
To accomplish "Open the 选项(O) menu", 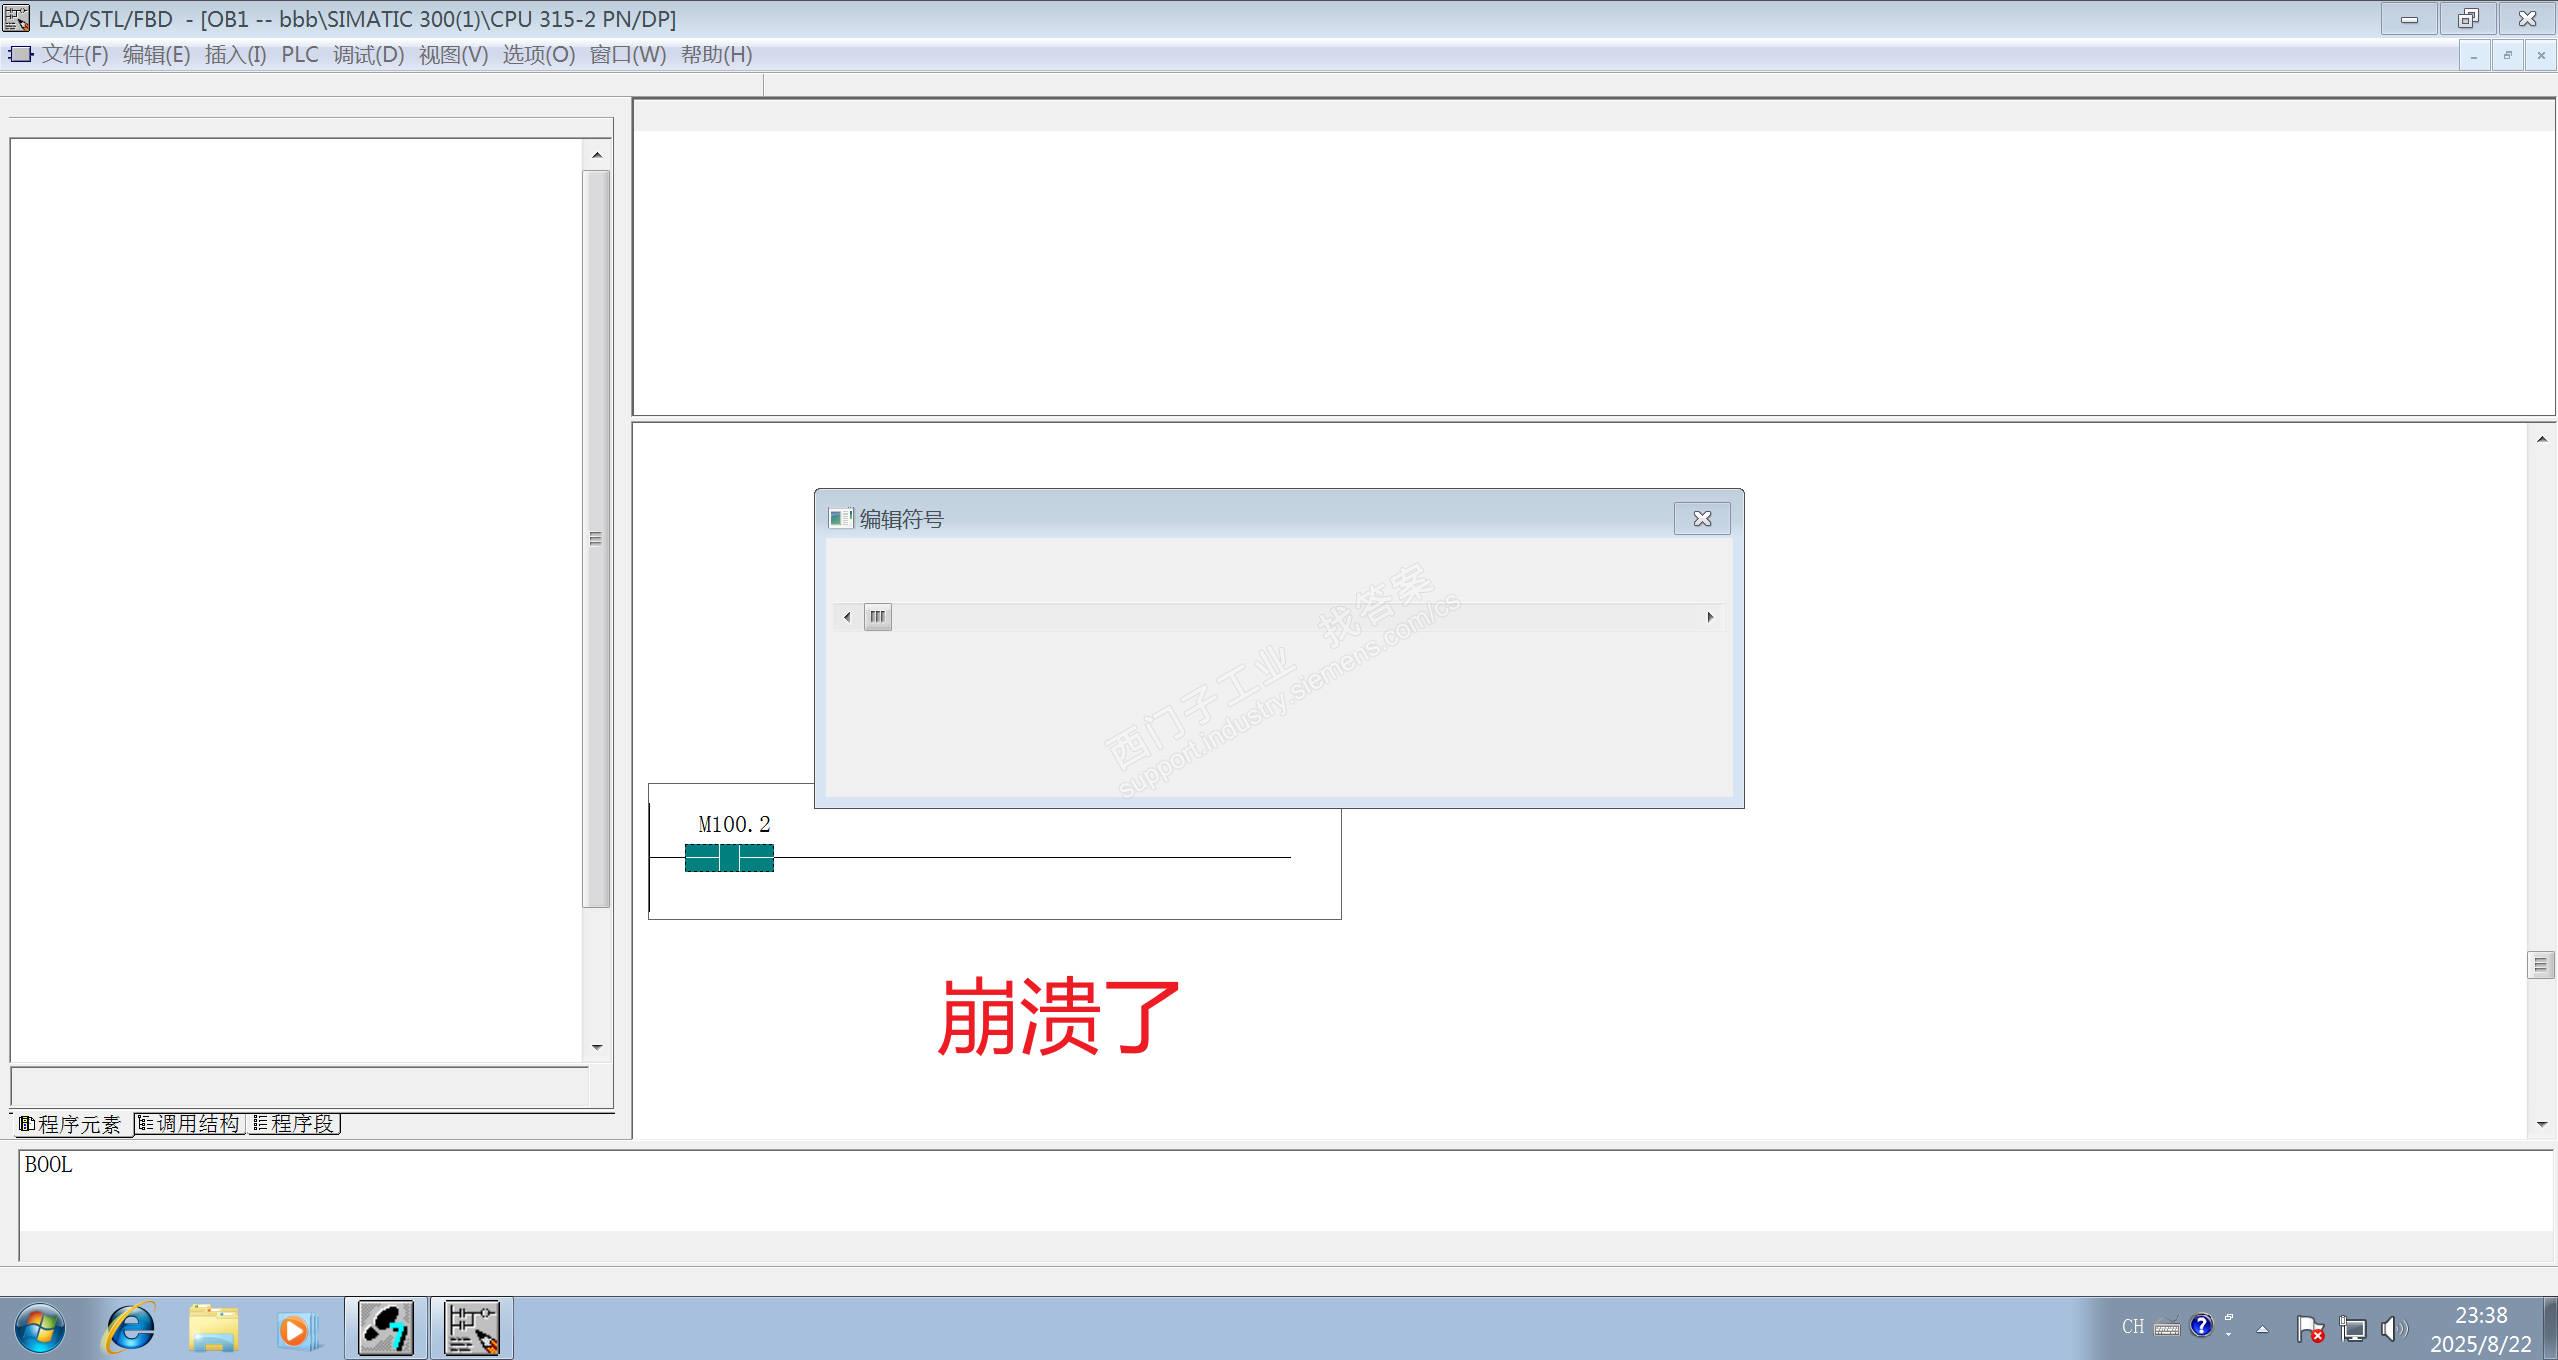I will coord(538,55).
